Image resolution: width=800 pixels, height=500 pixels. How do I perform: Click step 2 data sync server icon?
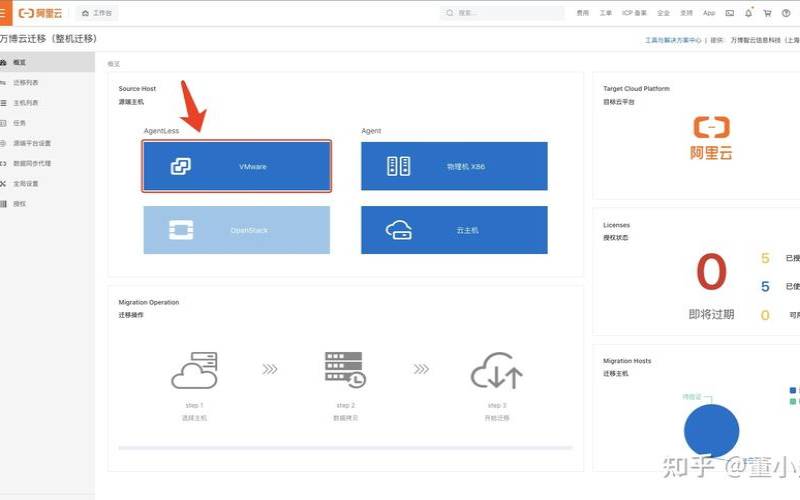[345, 370]
